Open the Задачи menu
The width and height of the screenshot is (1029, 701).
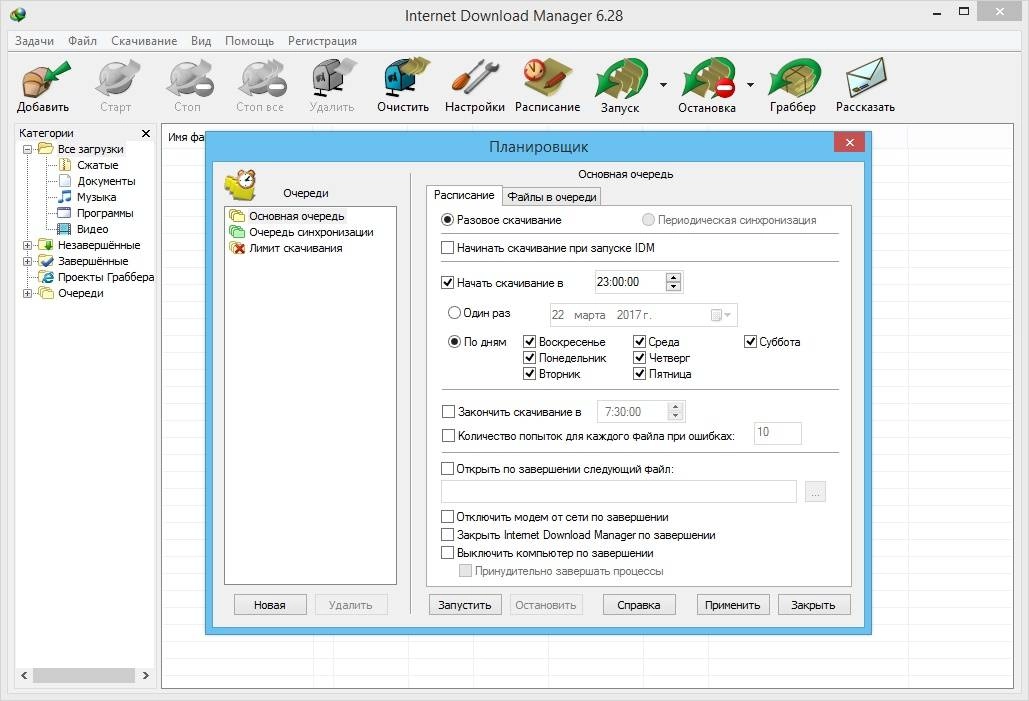(34, 41)
